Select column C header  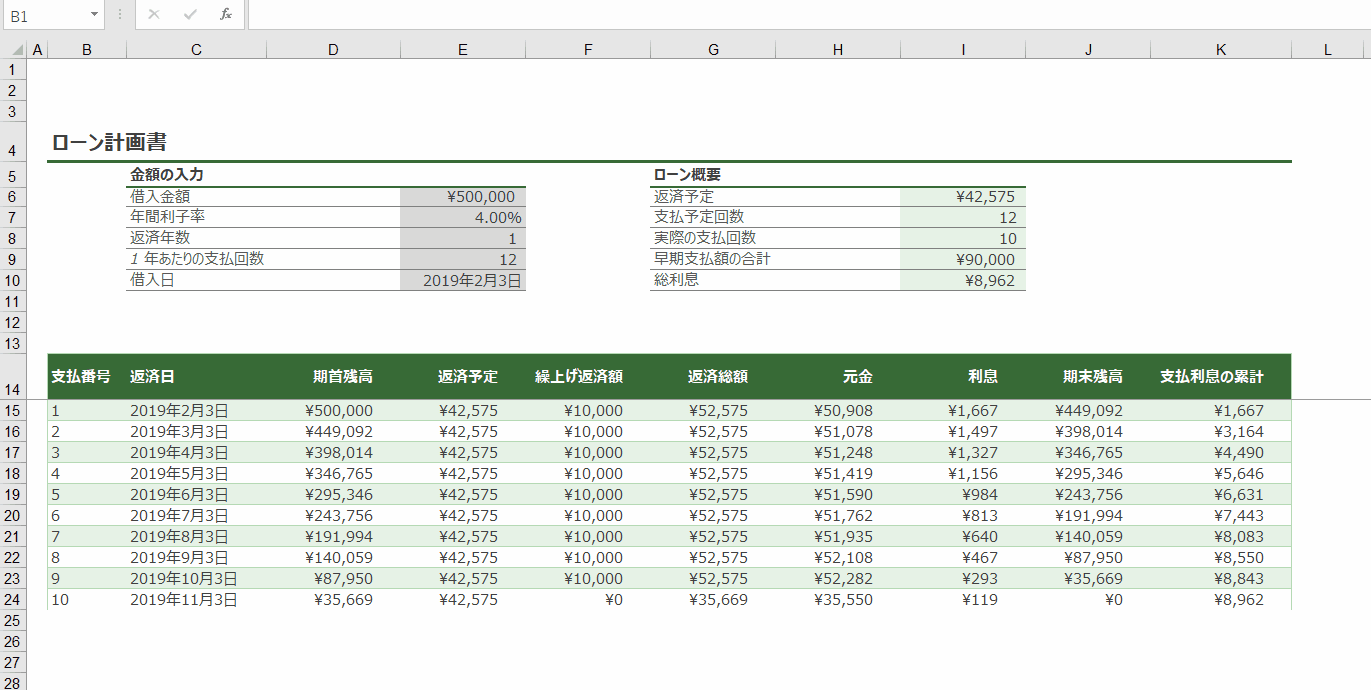point(196,50)
